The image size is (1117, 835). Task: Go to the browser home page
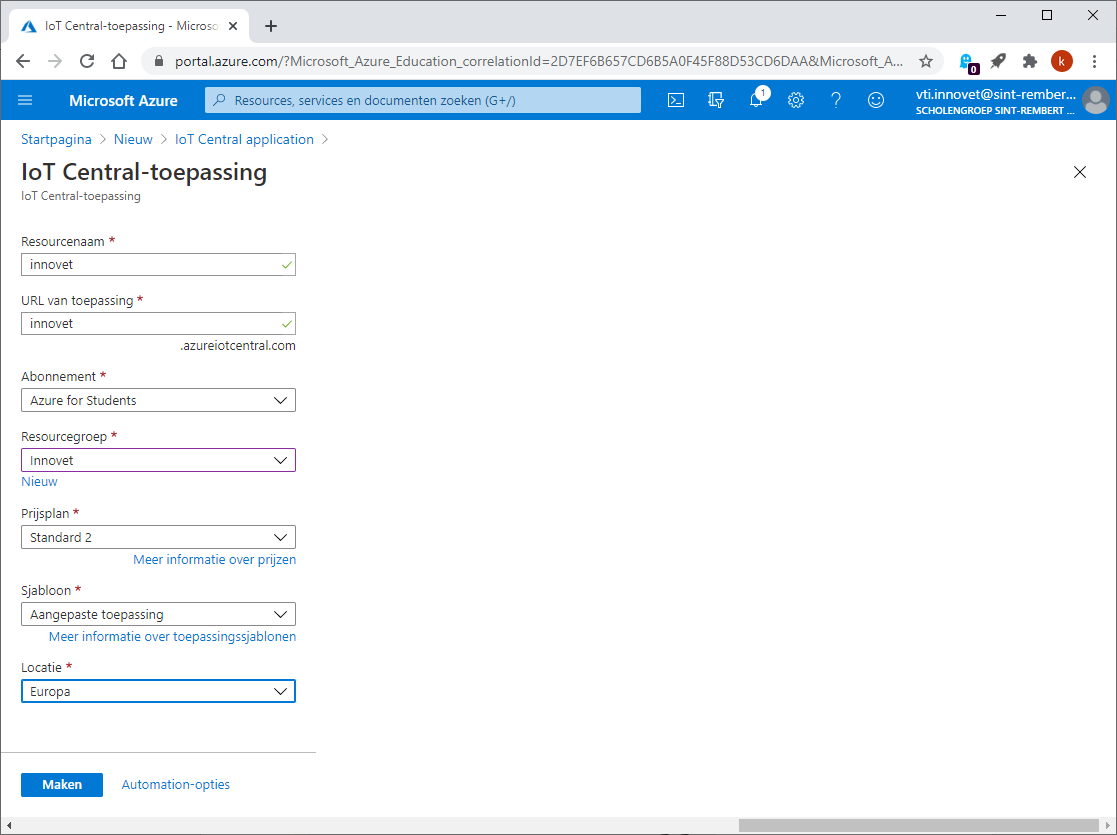click(x=119, y=61)
